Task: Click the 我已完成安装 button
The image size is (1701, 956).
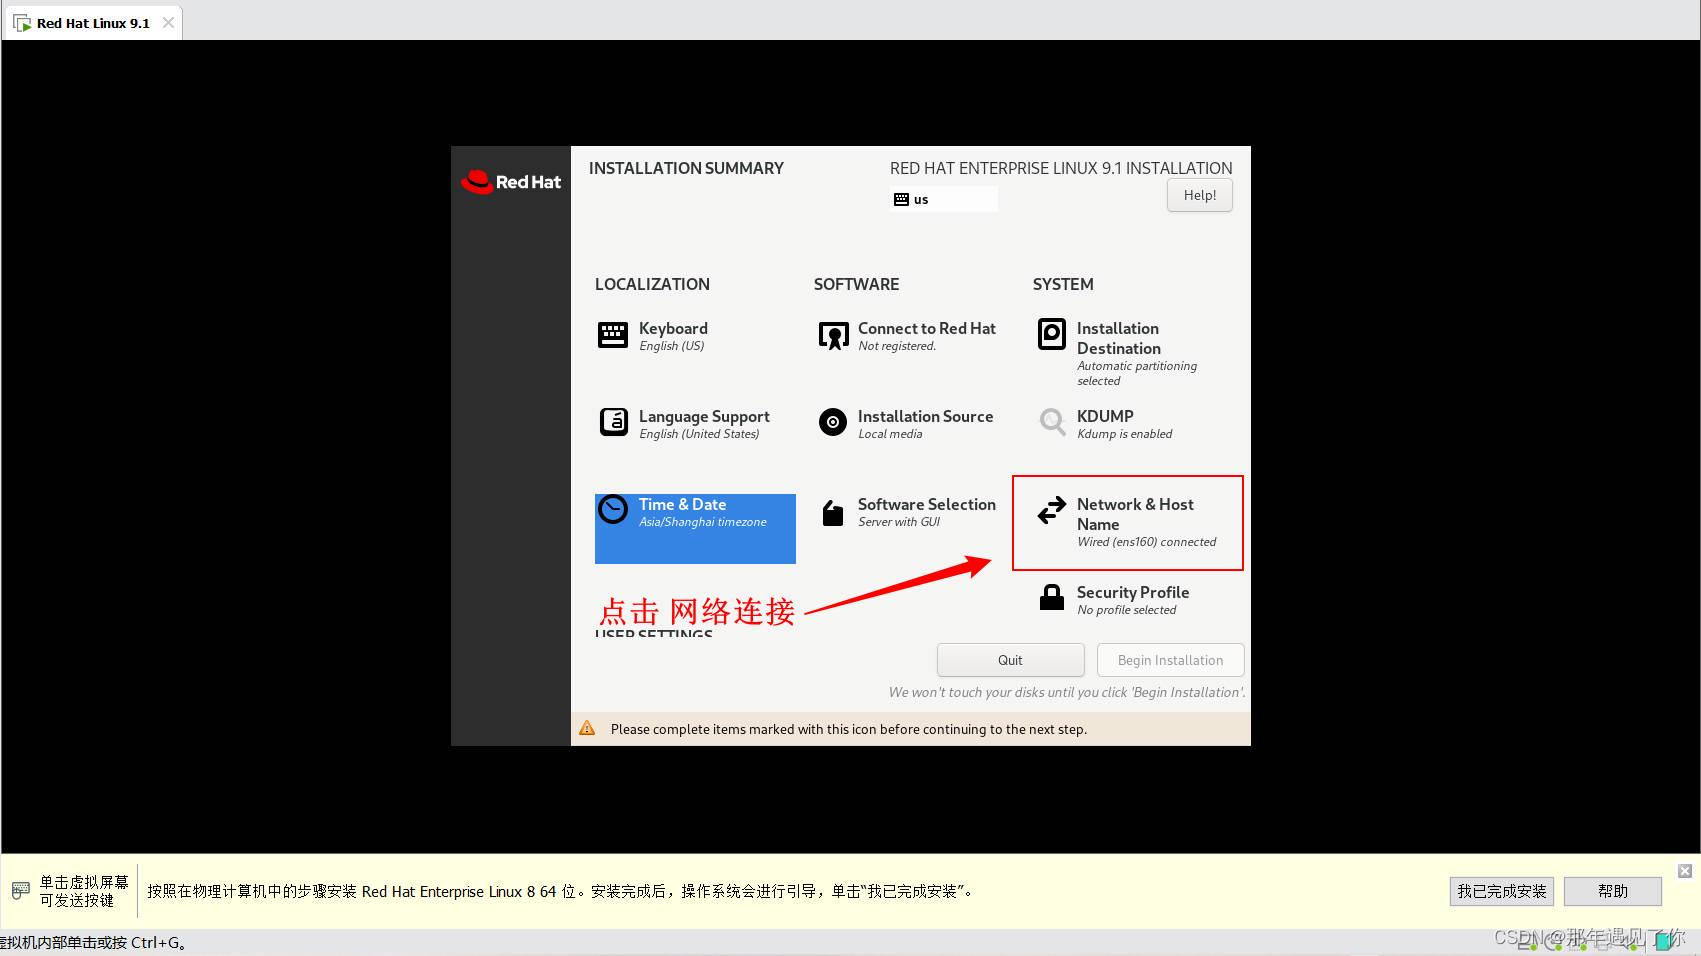Action: pos(1501,890)
